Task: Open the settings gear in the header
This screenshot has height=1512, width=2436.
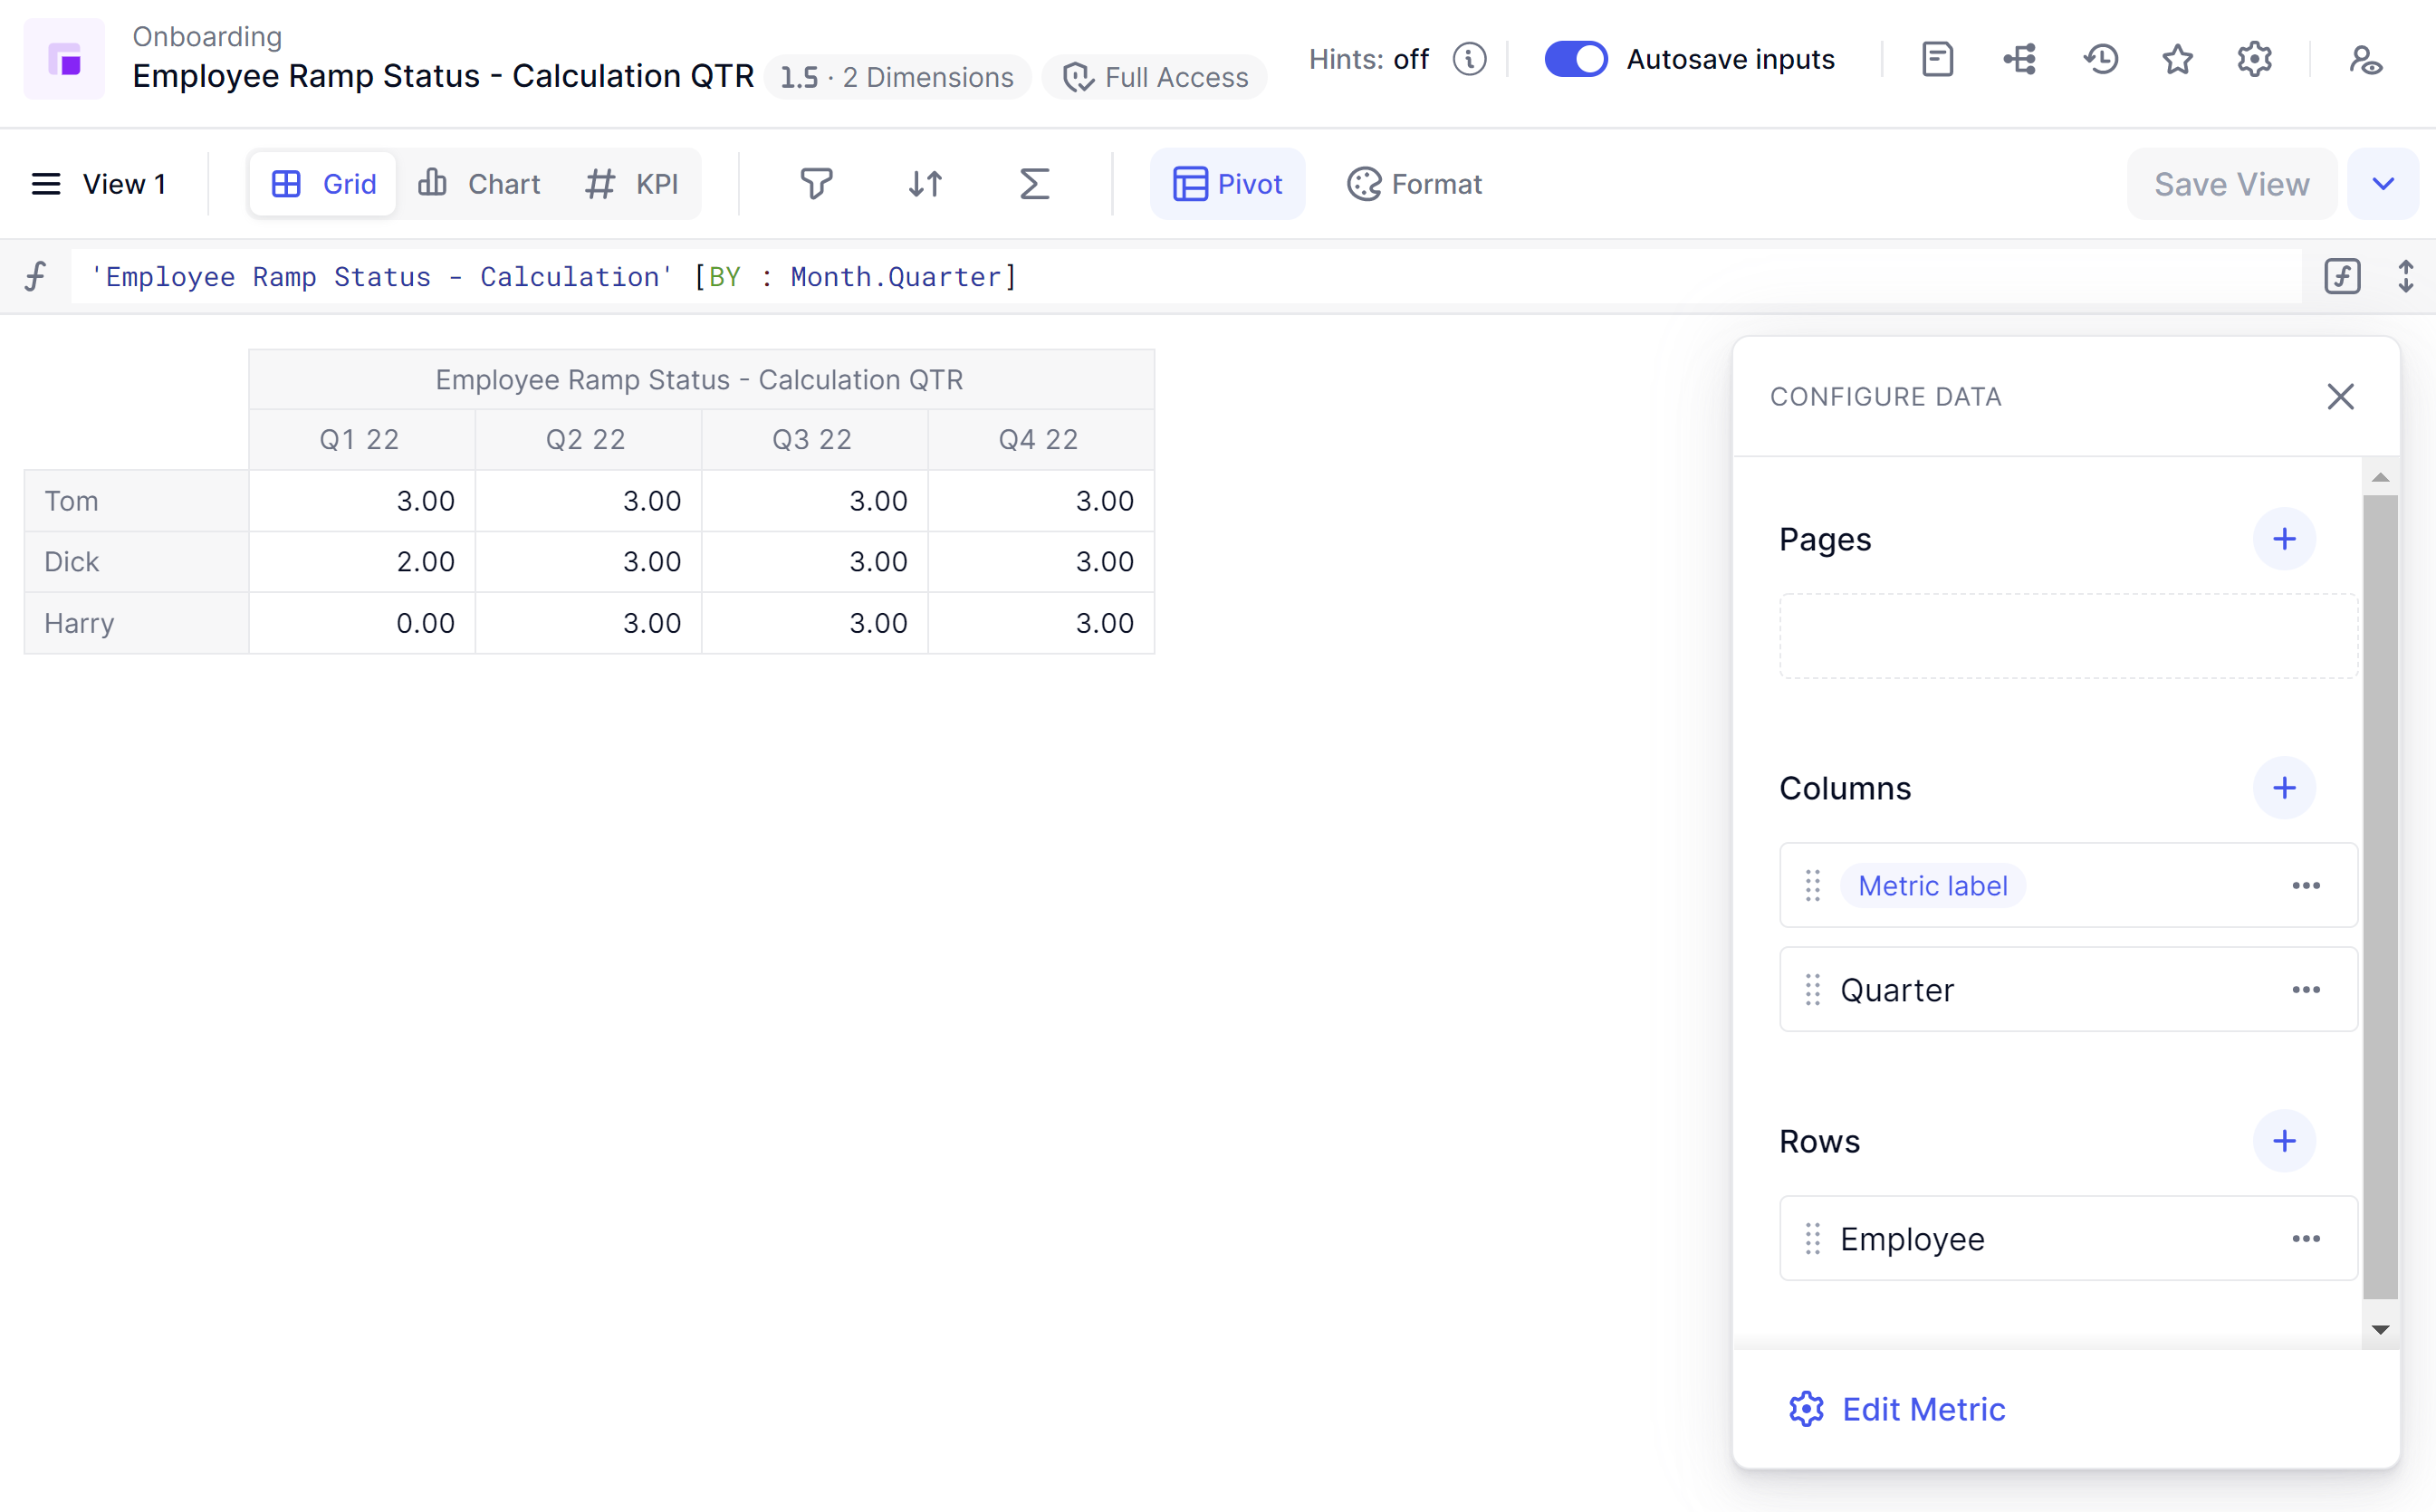Action: click(x=2254, y=59)
